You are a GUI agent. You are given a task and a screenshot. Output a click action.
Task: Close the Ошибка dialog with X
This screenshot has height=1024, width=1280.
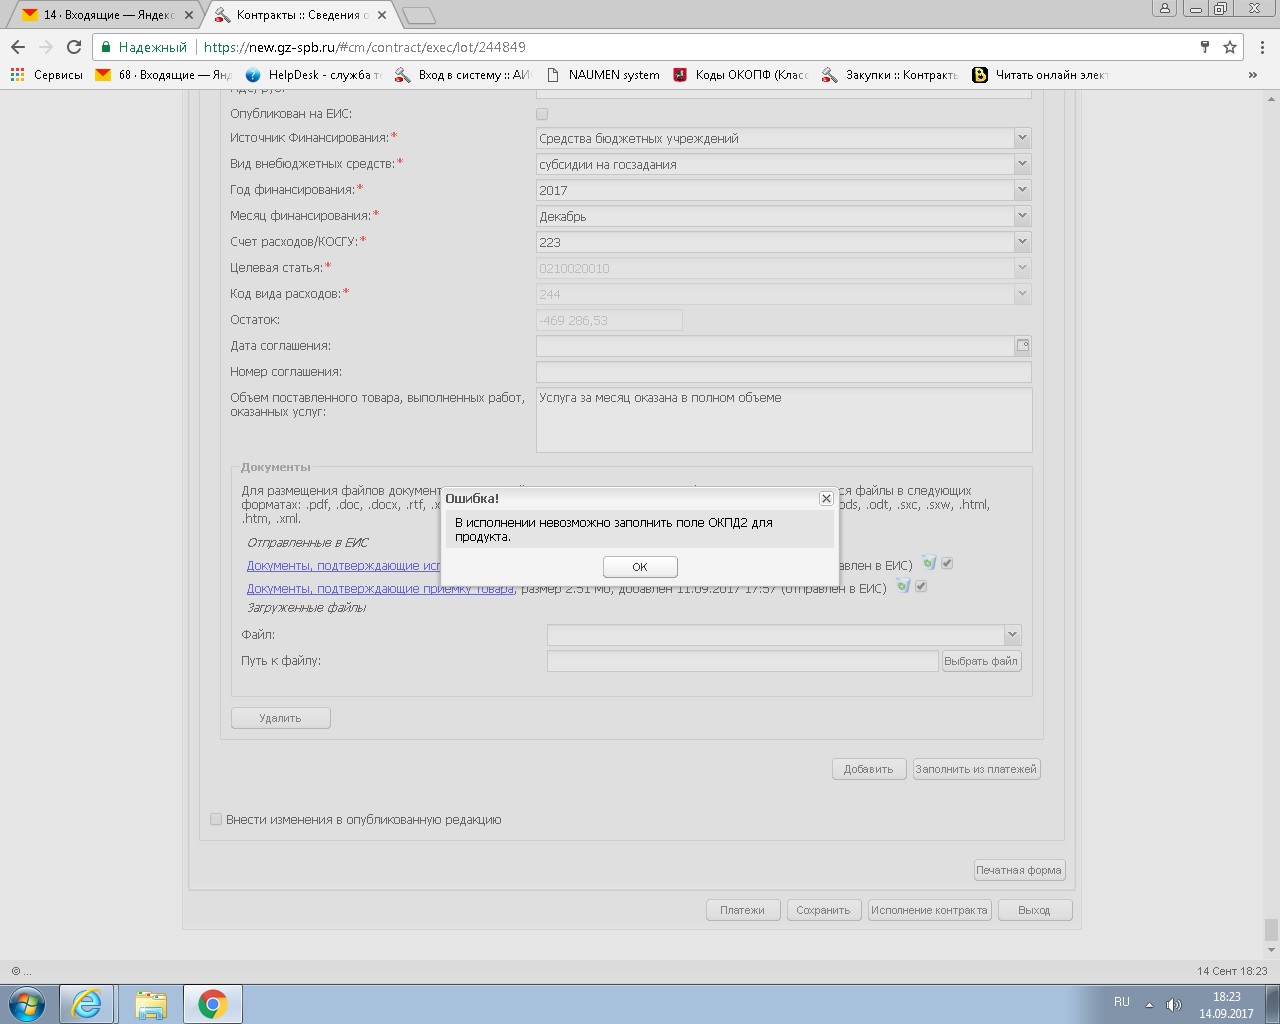tap(826, 498)
